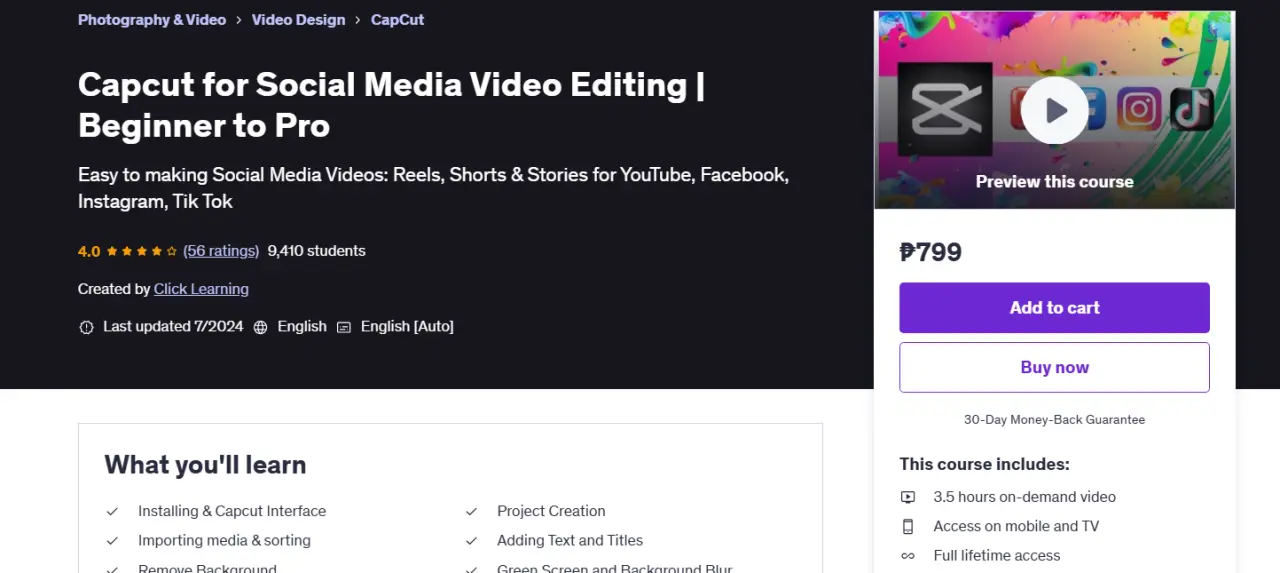Open the CapCut breadcrumb
This screenshot has width=1280, height=573.
[x=397, y=20]
